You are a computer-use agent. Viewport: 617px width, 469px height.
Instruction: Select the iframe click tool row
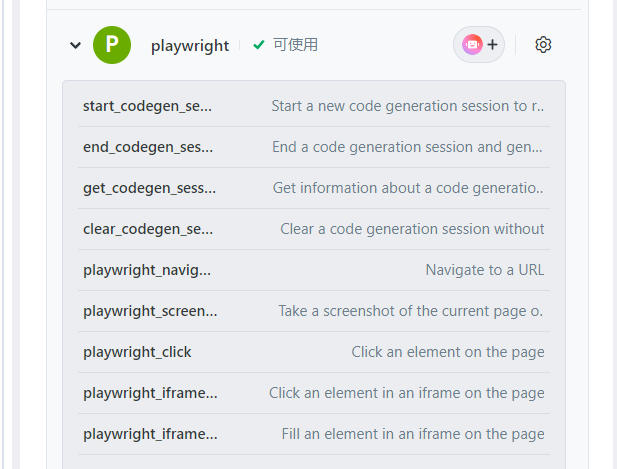150,393
